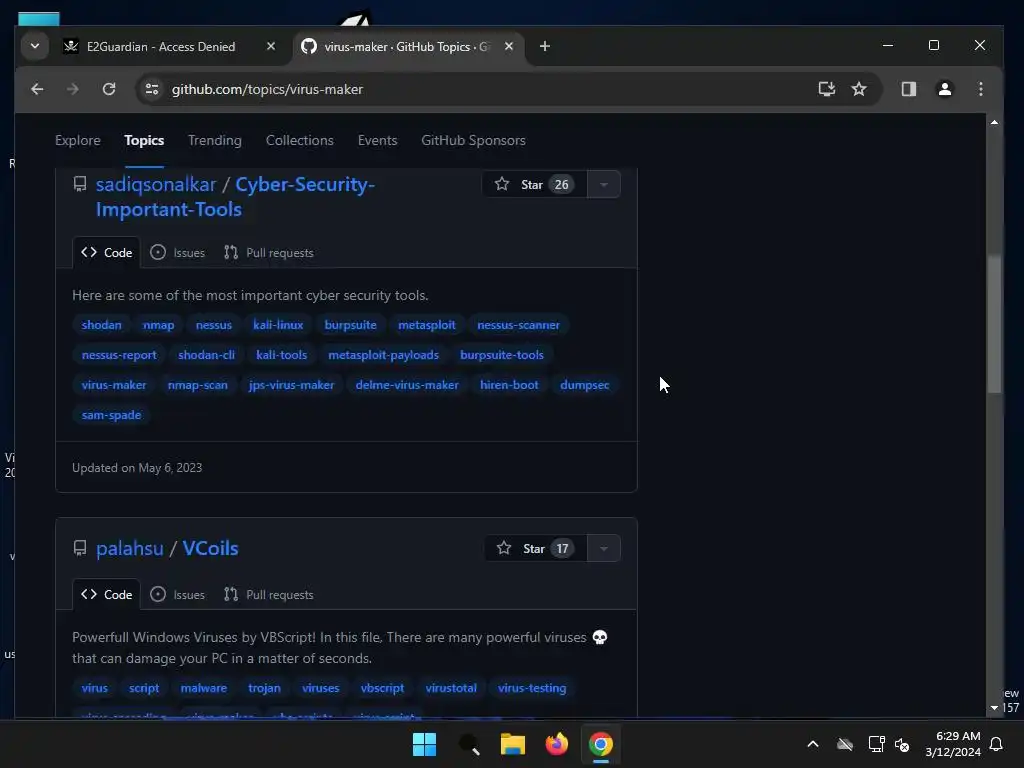Viewport: 1024px width, 768px height.
Task: Open palahsu user profile link
Action: tap(129, 549)
